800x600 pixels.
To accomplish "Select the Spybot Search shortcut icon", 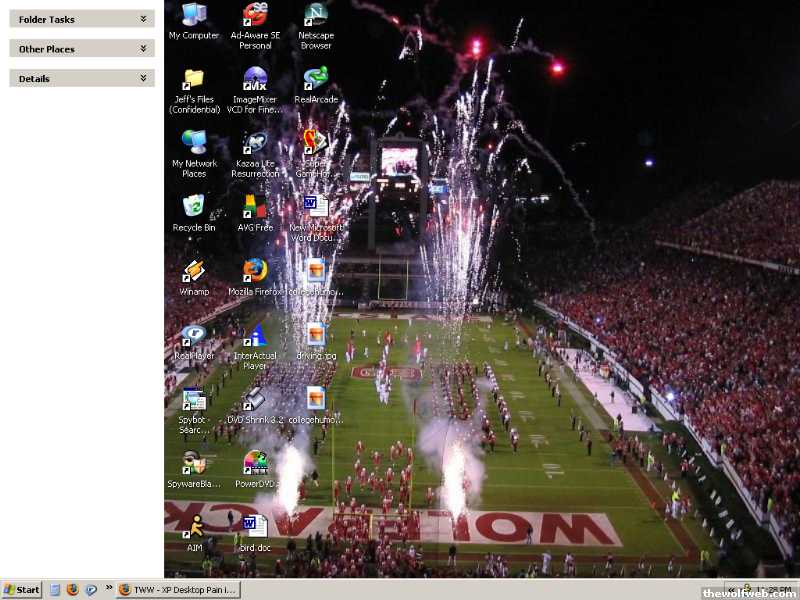I will click(194, 399).
